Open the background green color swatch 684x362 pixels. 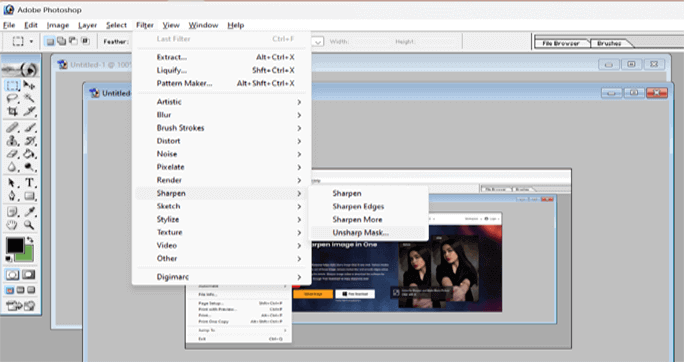[x=27, y=256]
